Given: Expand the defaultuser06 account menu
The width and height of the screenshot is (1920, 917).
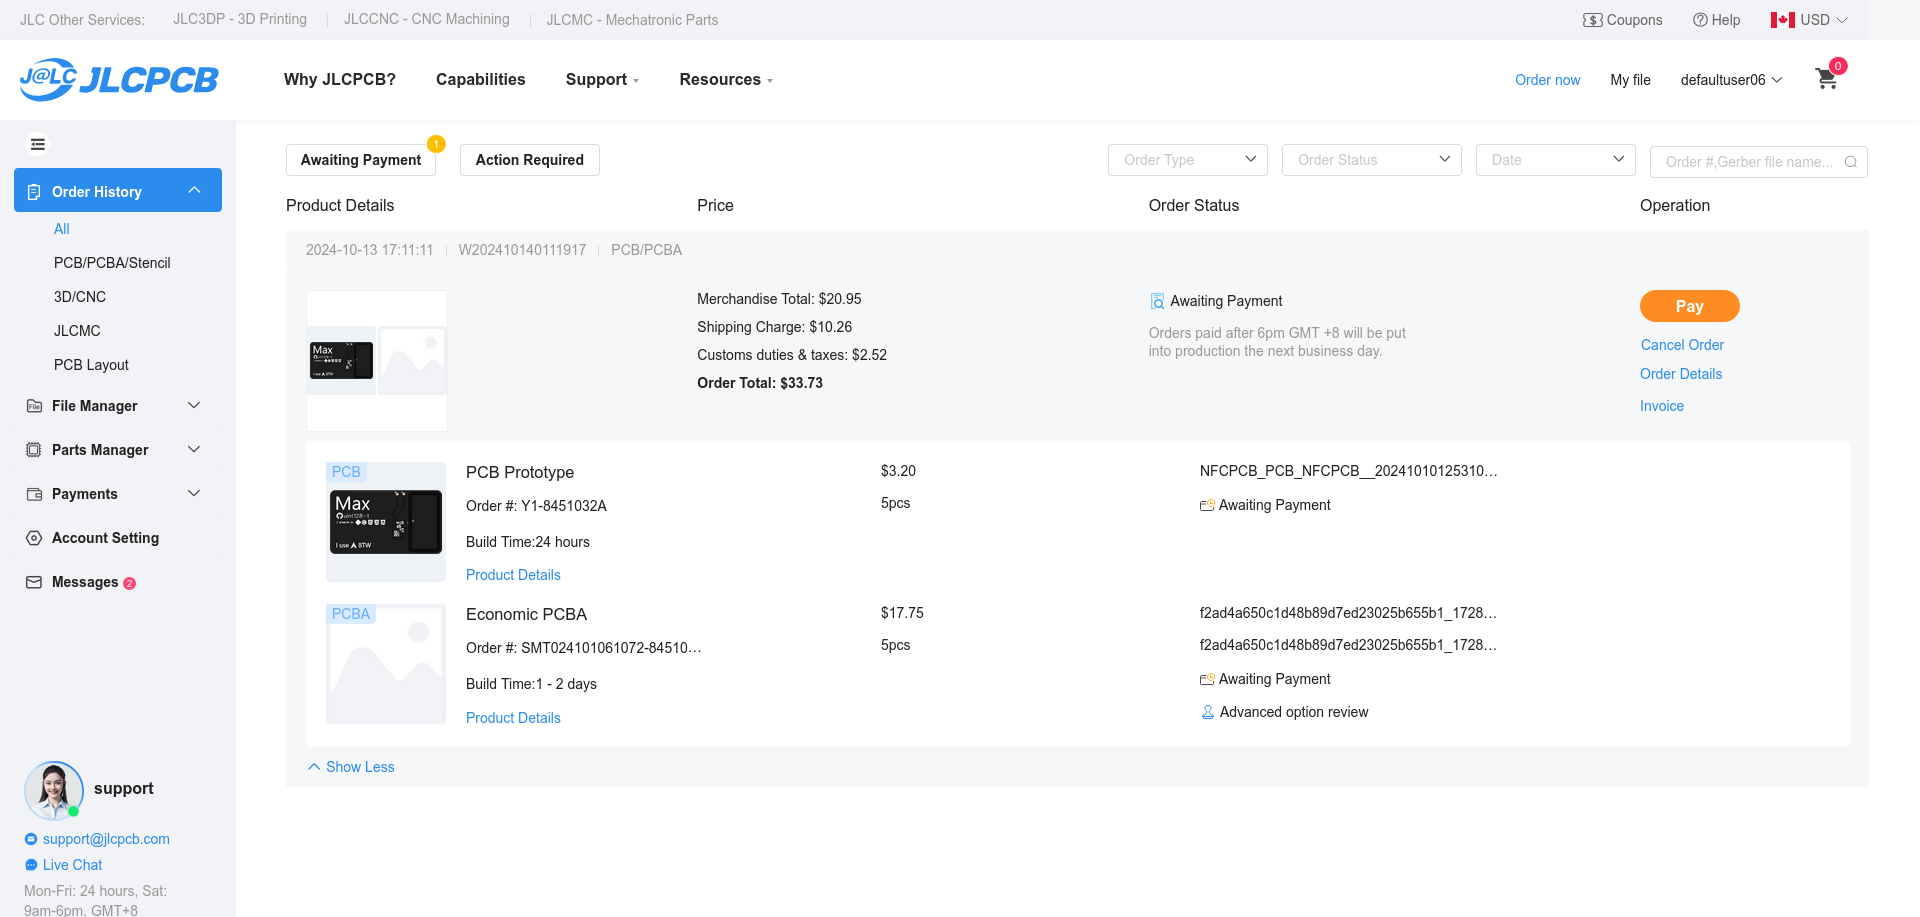Looking at the screenshot, I should pos(1731,80).
